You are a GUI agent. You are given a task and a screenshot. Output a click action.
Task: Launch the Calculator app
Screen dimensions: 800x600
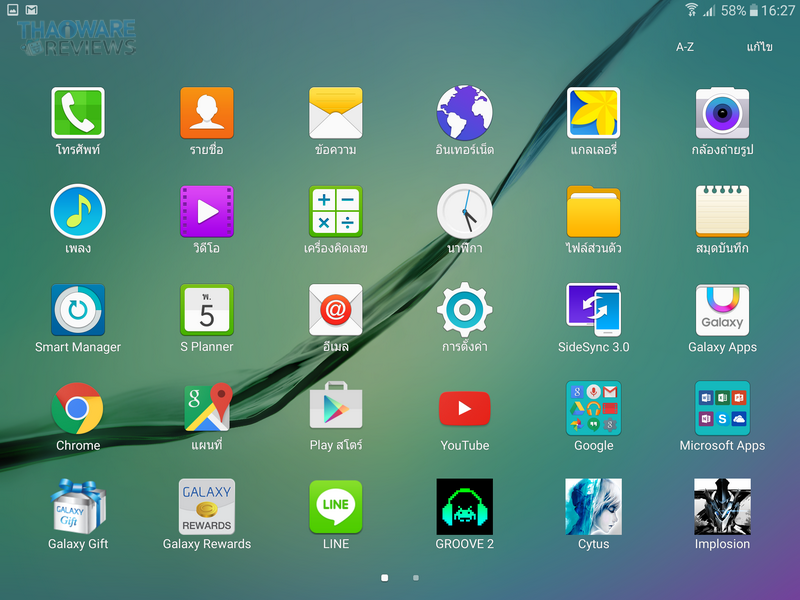[x=336, y=211]
